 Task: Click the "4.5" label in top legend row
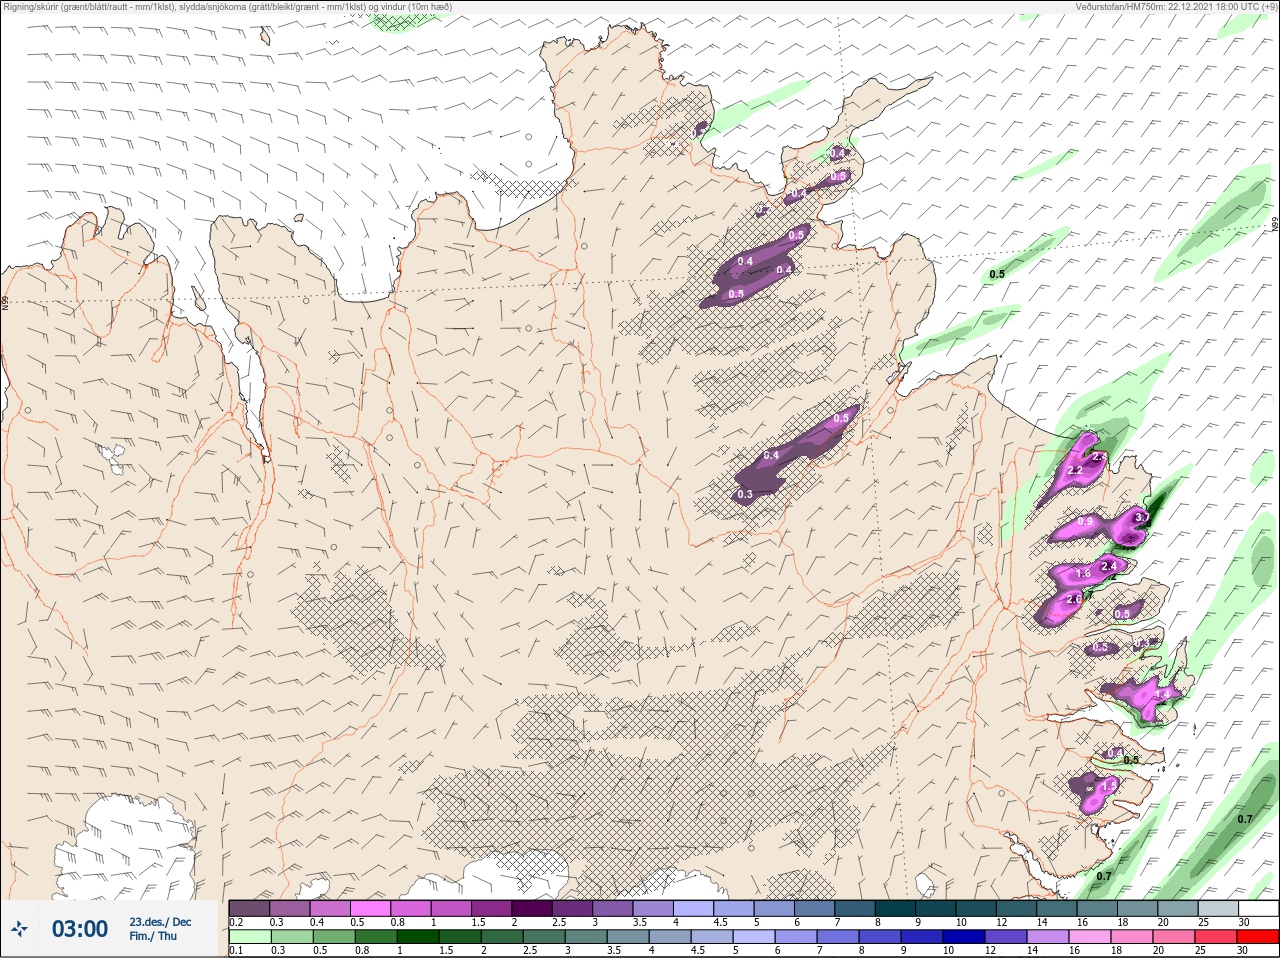point(720,922)
